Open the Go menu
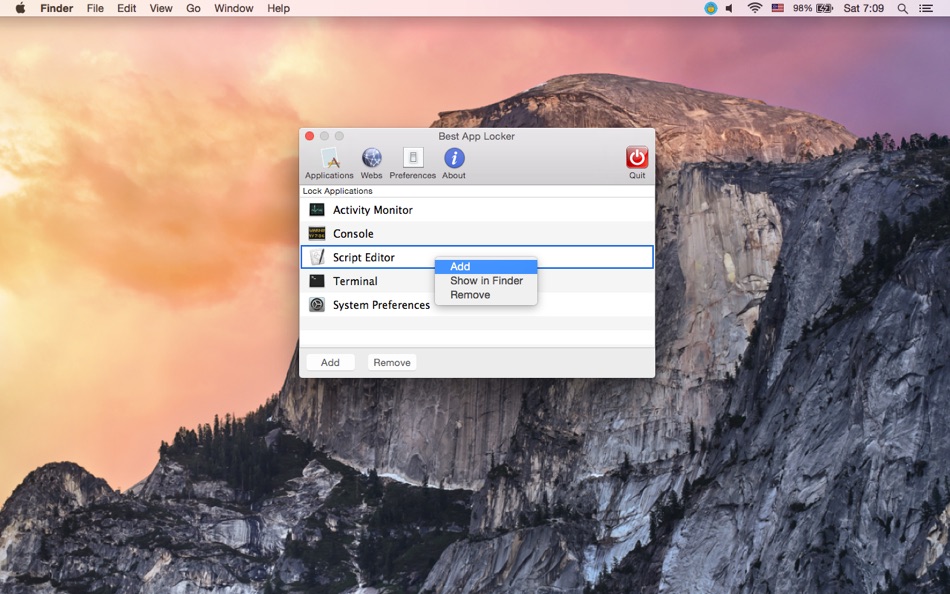Image resolution: width=950 pixels, height=594 pixels. (x=193, y=8)
